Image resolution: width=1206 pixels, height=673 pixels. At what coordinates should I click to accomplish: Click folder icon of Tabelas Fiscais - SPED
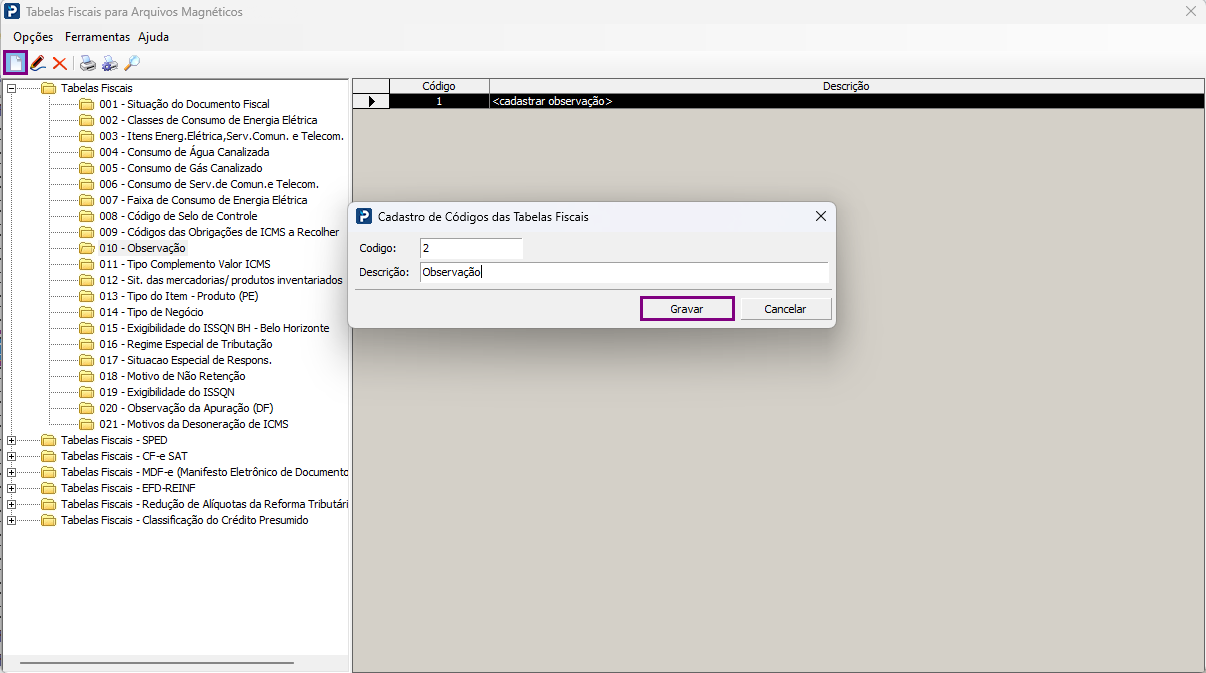pos(48,440)
